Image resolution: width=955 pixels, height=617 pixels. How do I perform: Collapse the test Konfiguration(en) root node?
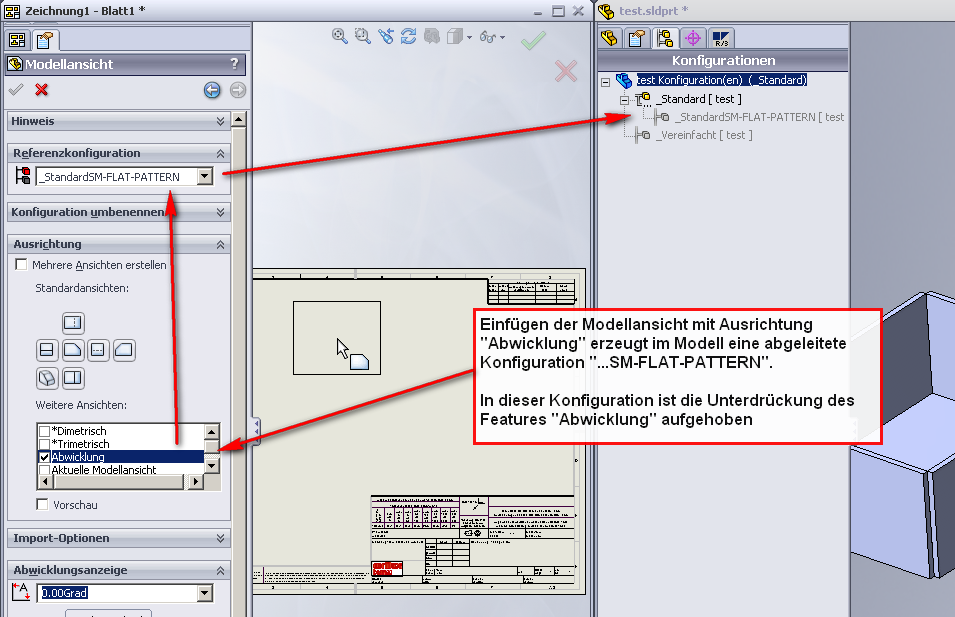coord(605,81)
